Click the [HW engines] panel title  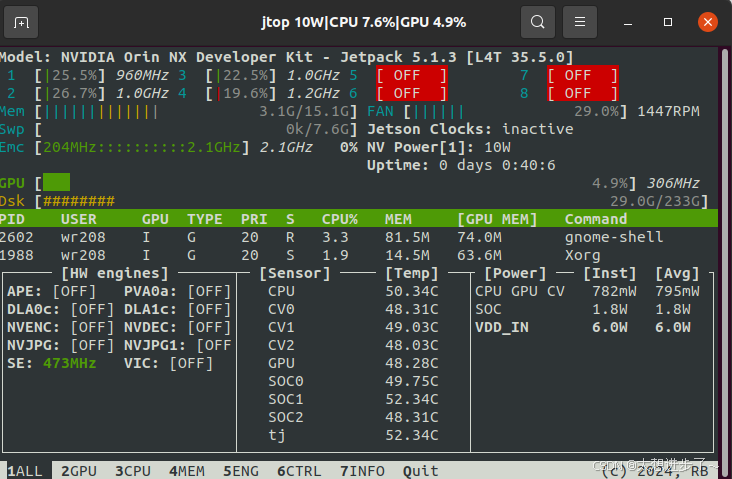click(114, 273)
